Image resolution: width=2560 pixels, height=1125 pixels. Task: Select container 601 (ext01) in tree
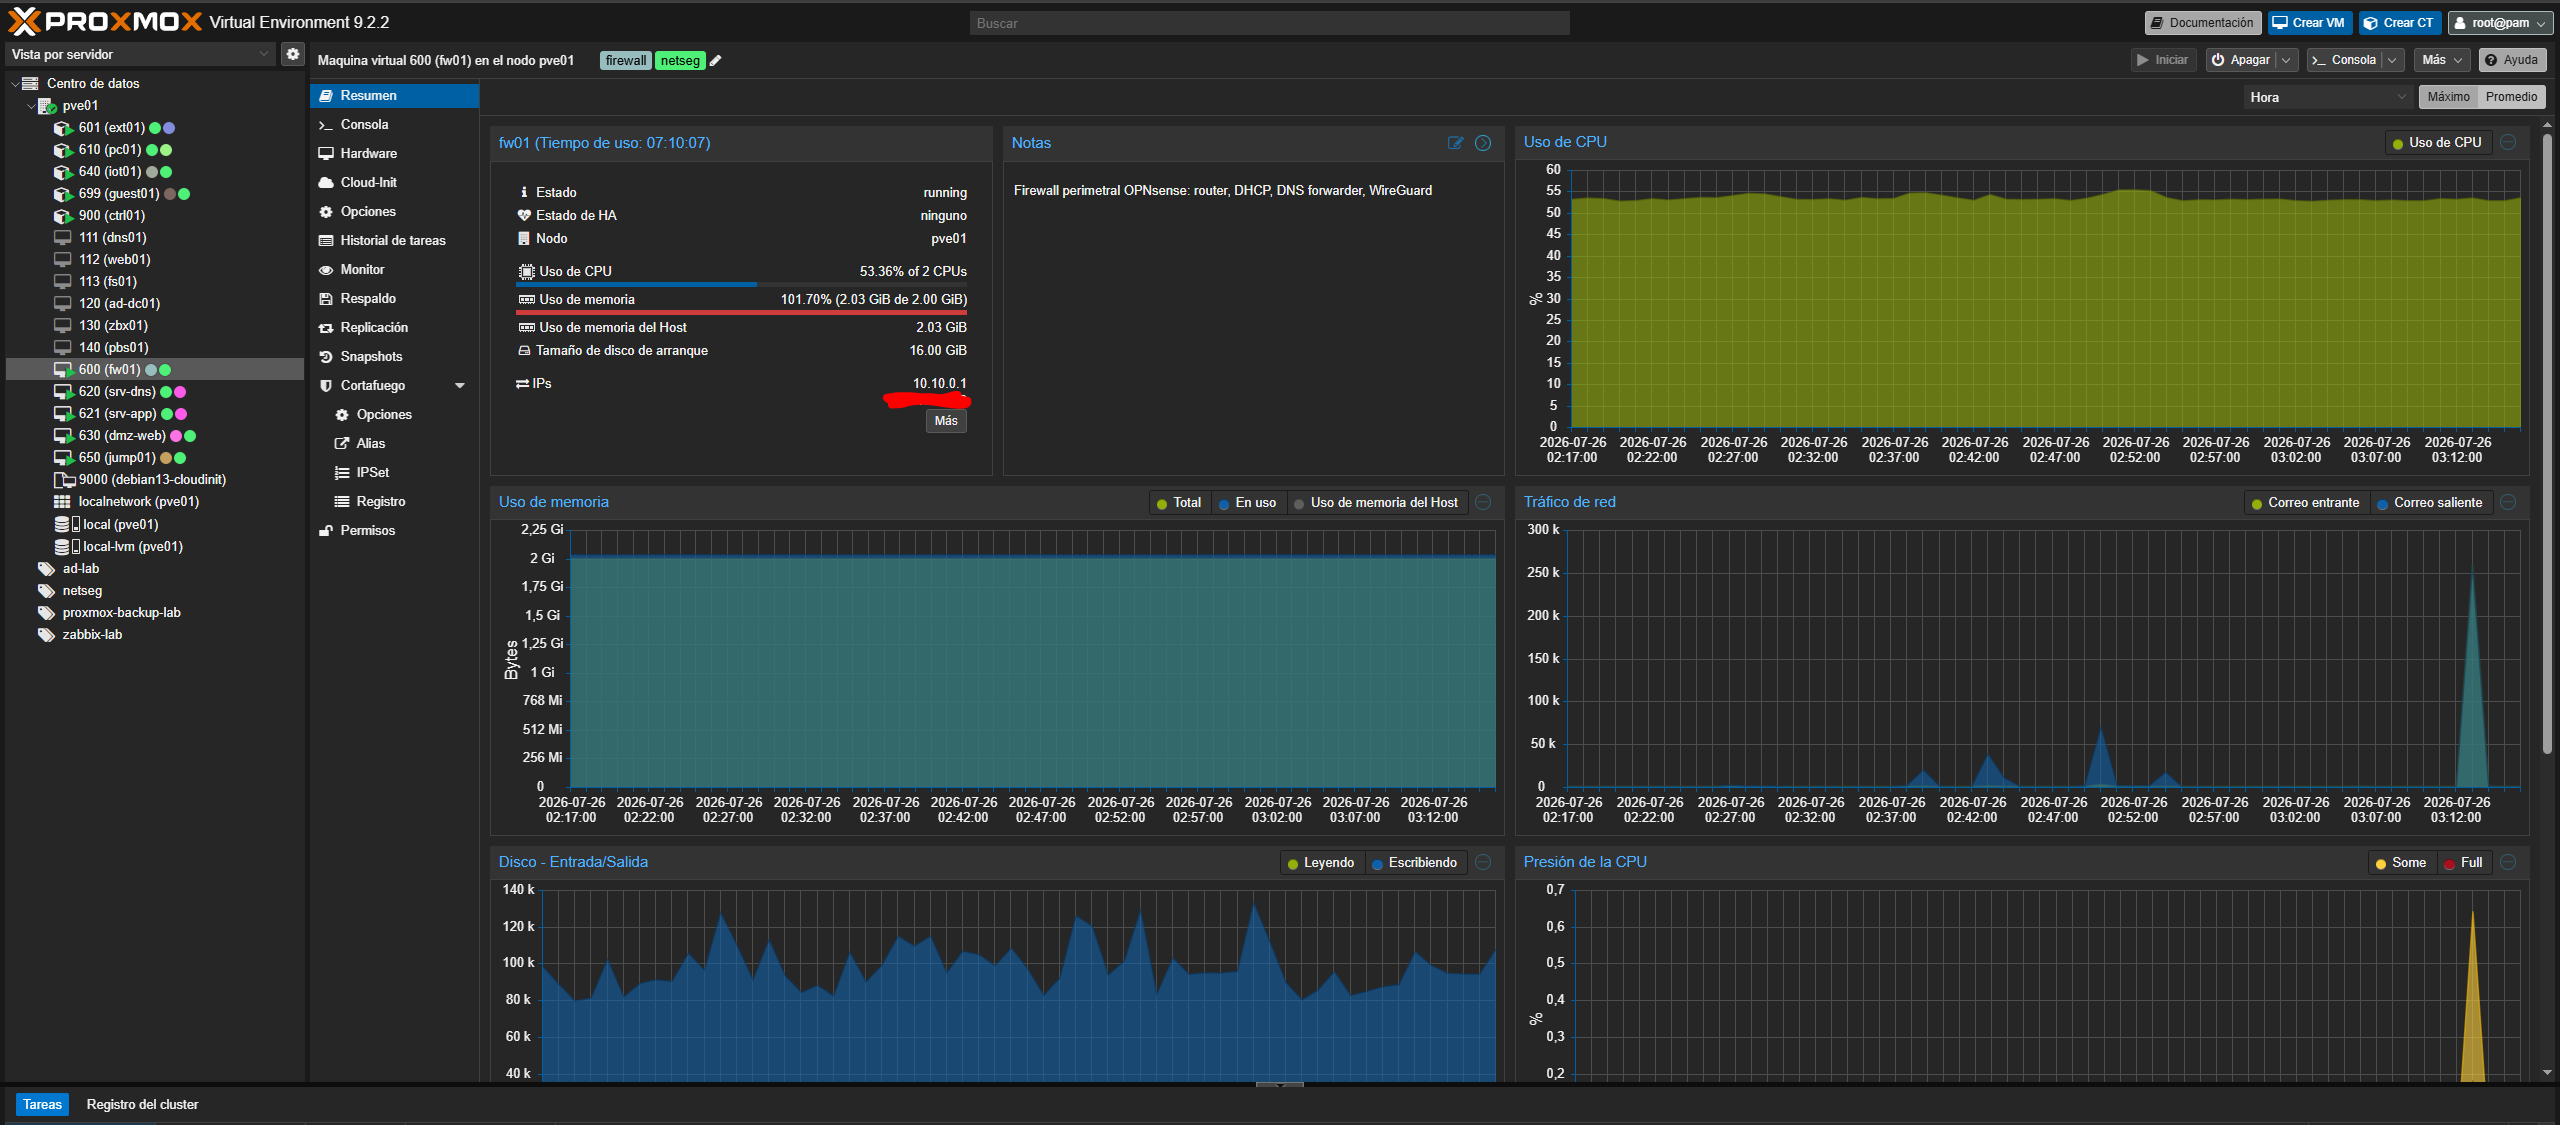pos(112,127)
